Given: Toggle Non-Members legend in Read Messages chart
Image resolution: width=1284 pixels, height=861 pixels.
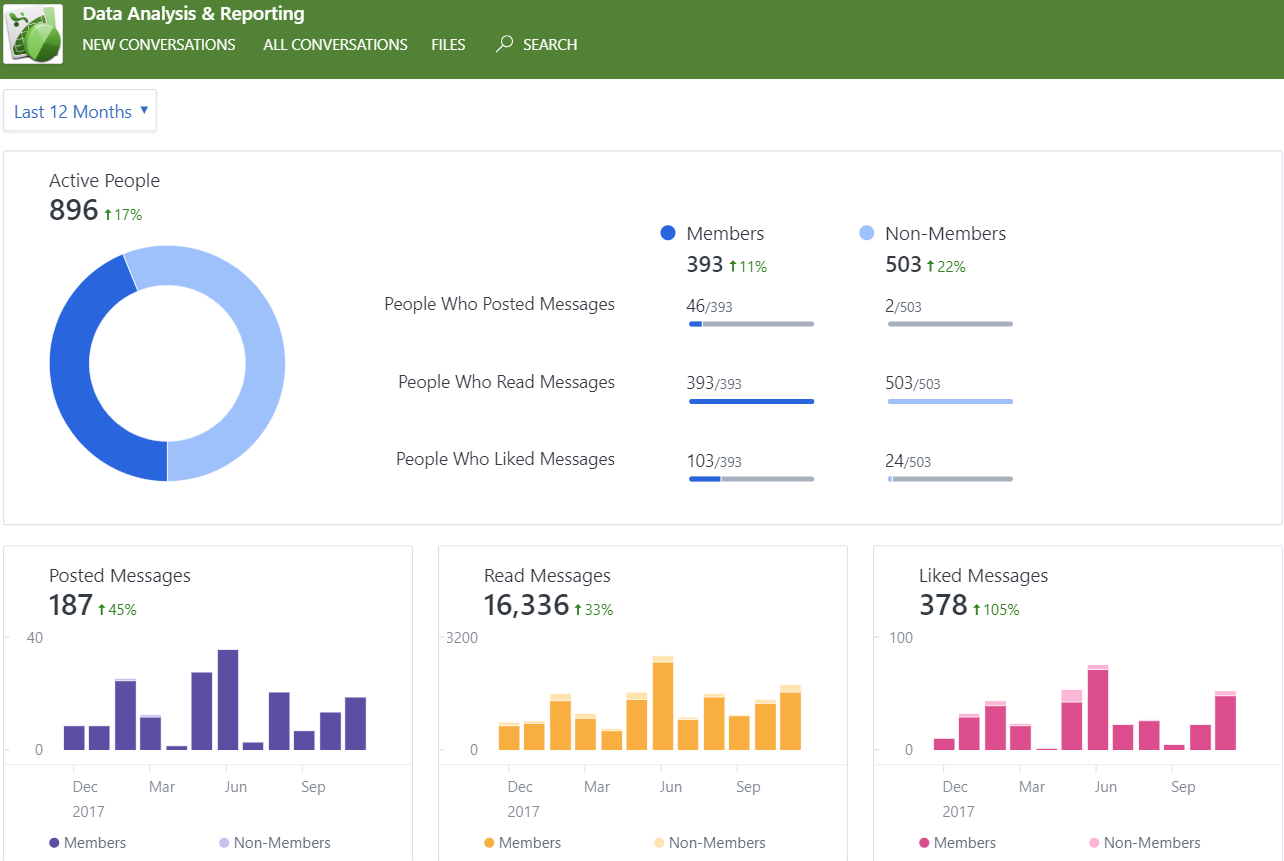Looking at the screenshot, I should (708, 843).
